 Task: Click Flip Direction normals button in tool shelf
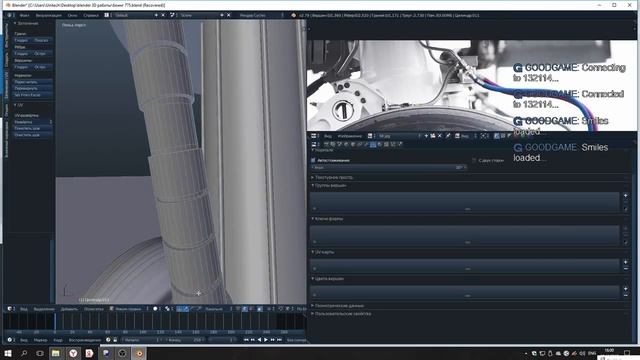[x=33, y=89]
